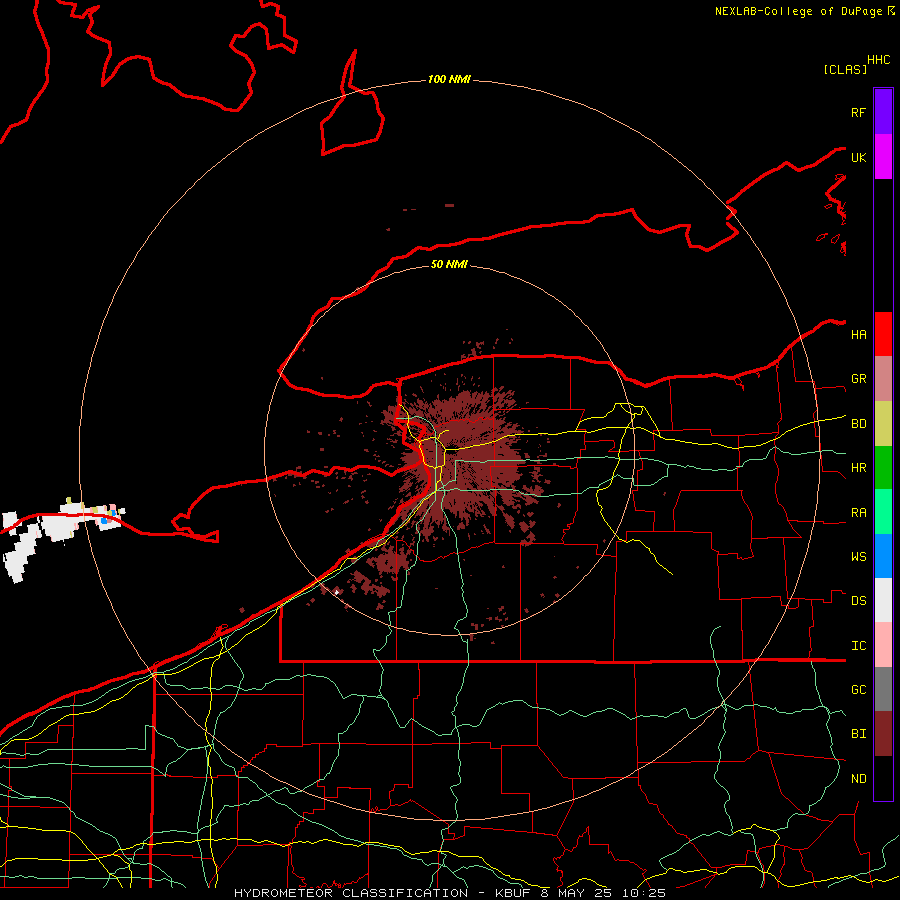Click the HA red legend swatch

883,334
